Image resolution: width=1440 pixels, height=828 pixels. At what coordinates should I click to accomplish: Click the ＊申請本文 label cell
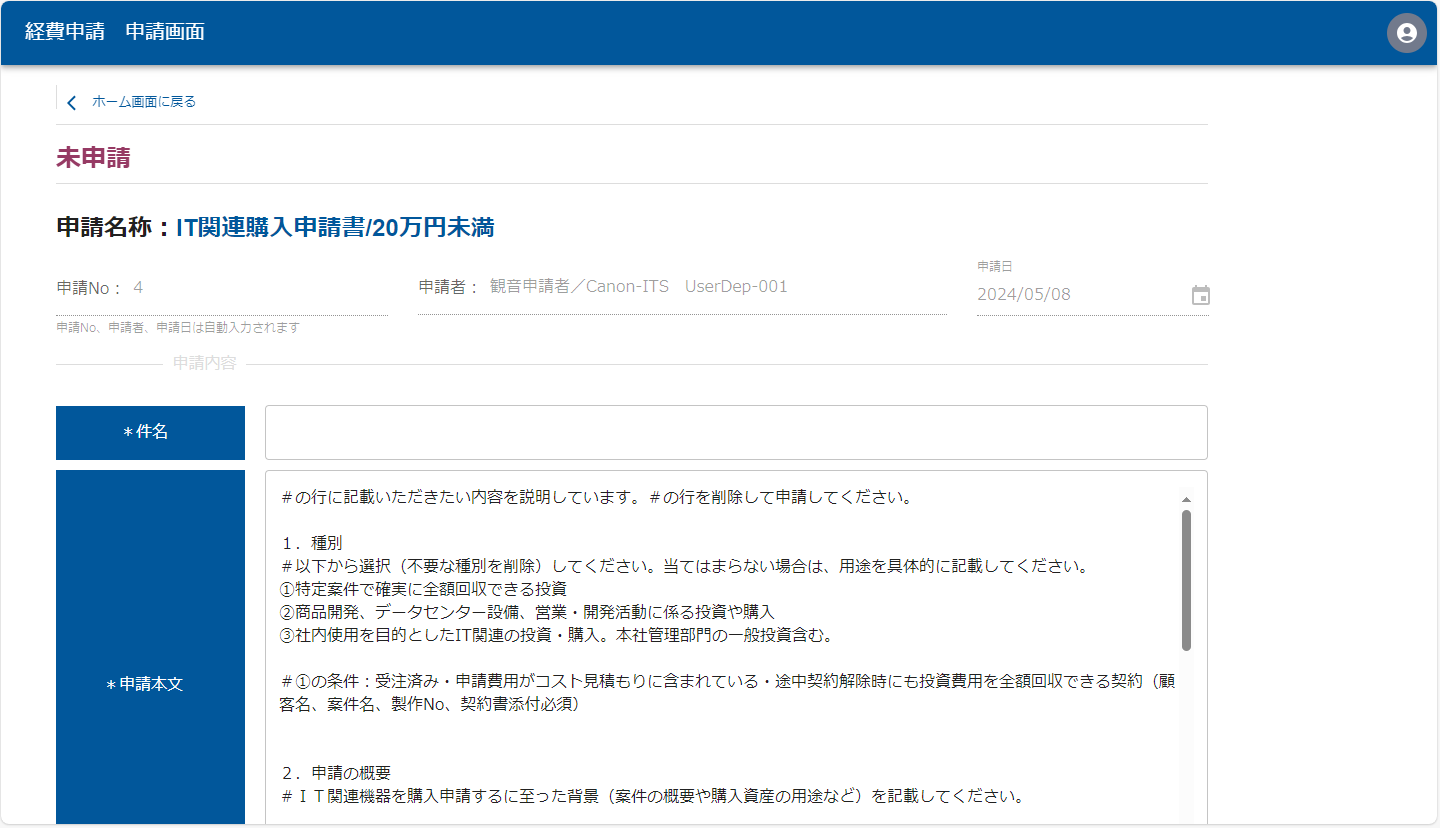click(x=150, y=648)
